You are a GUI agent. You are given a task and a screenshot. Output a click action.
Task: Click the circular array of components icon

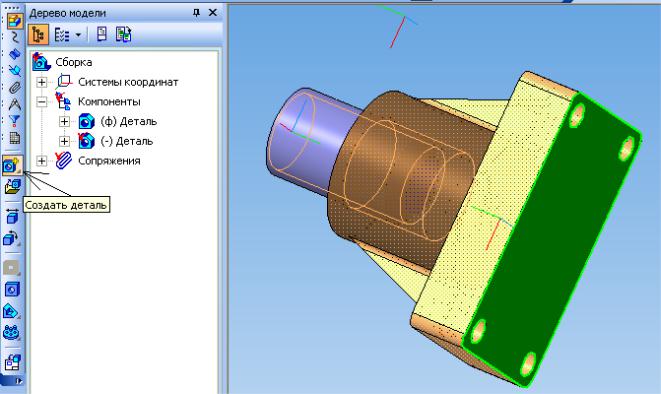(11, 332)
